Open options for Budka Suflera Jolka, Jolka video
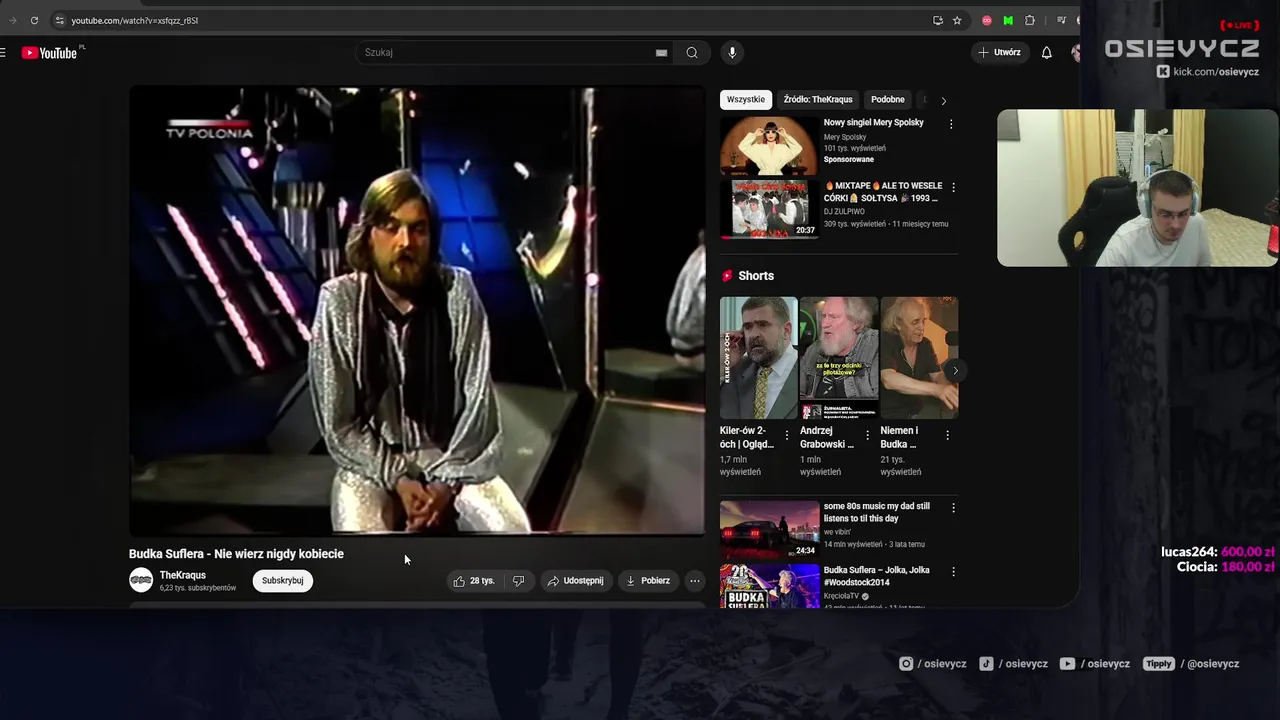Screen dimensions: 1280x720 coord(953,572)
